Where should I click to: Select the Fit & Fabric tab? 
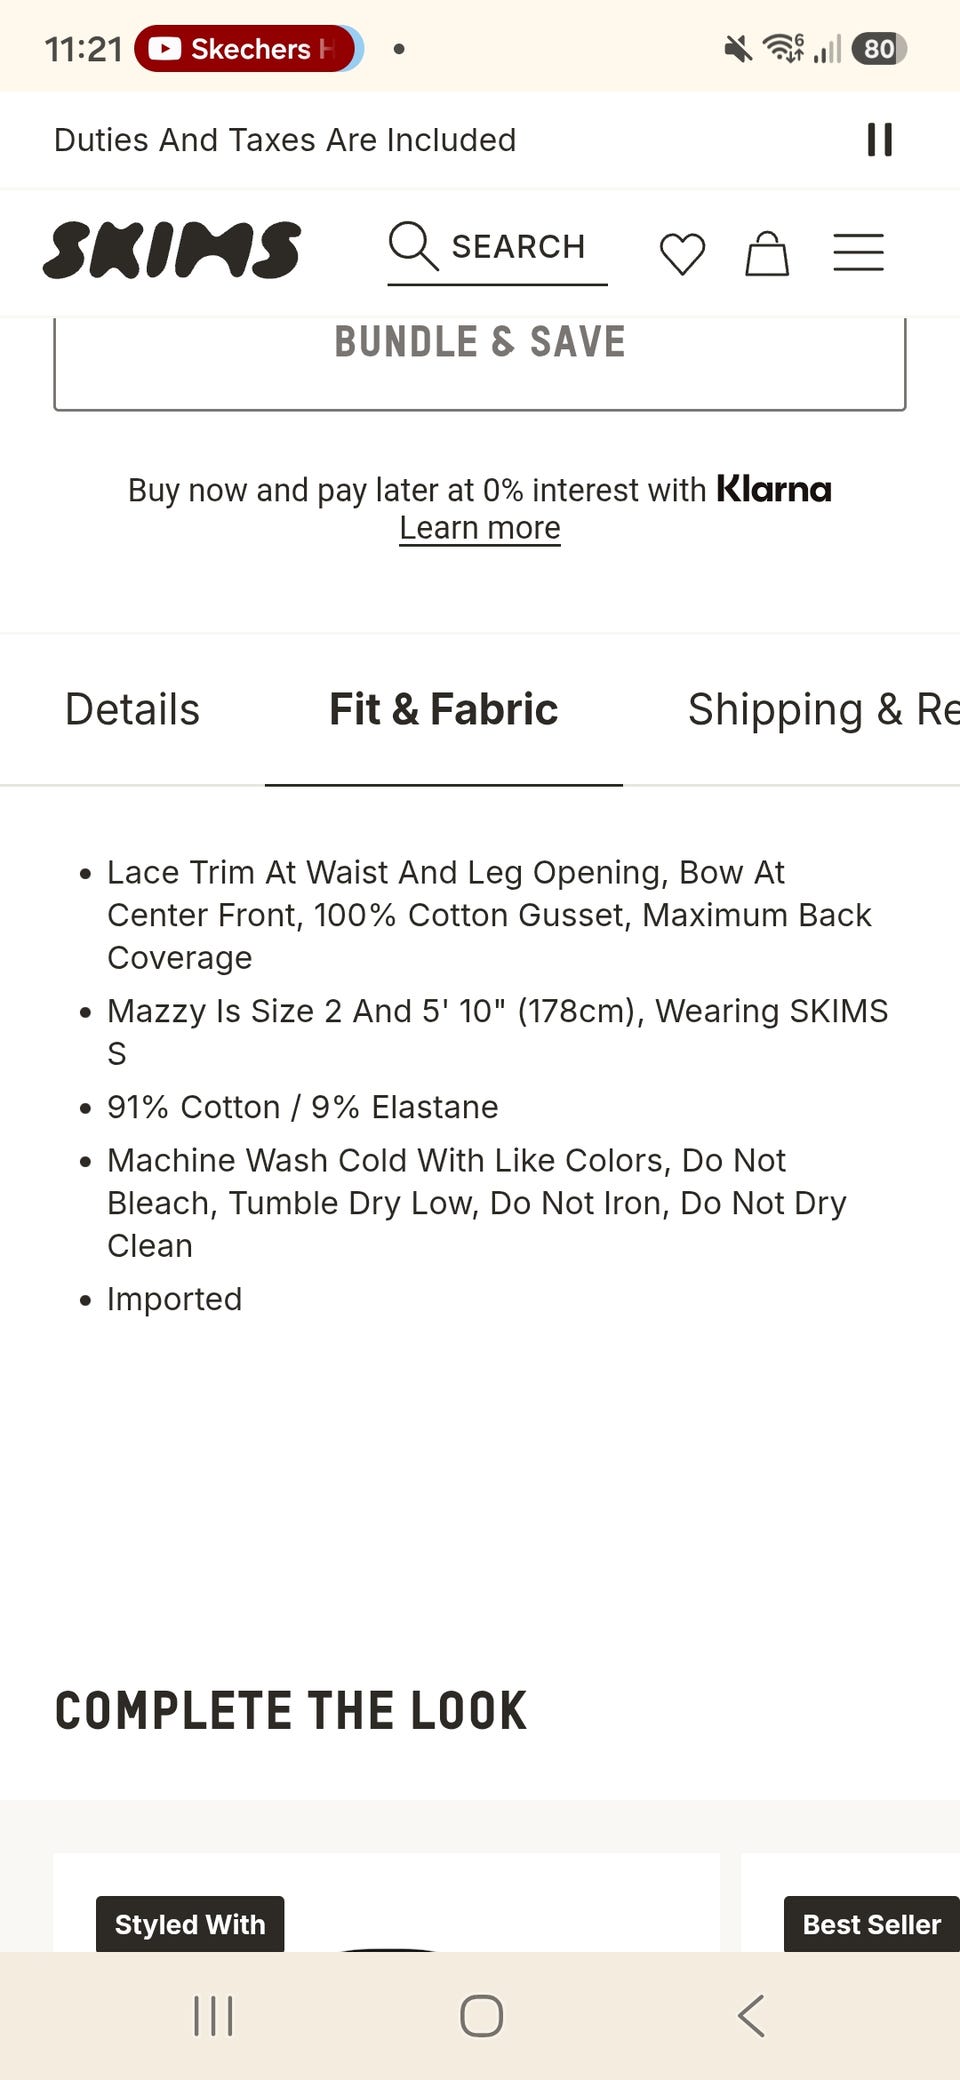click(444, 709)
